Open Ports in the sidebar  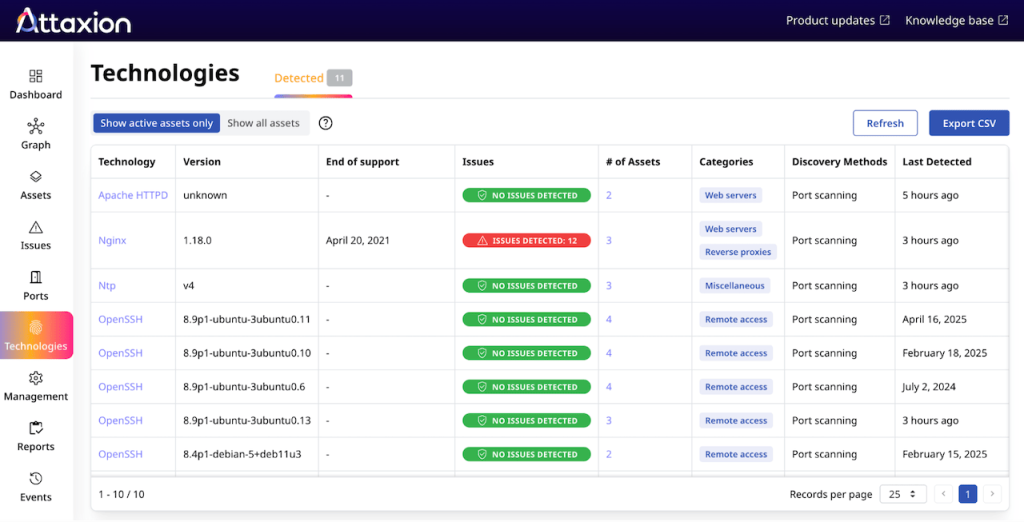(35, 286)
